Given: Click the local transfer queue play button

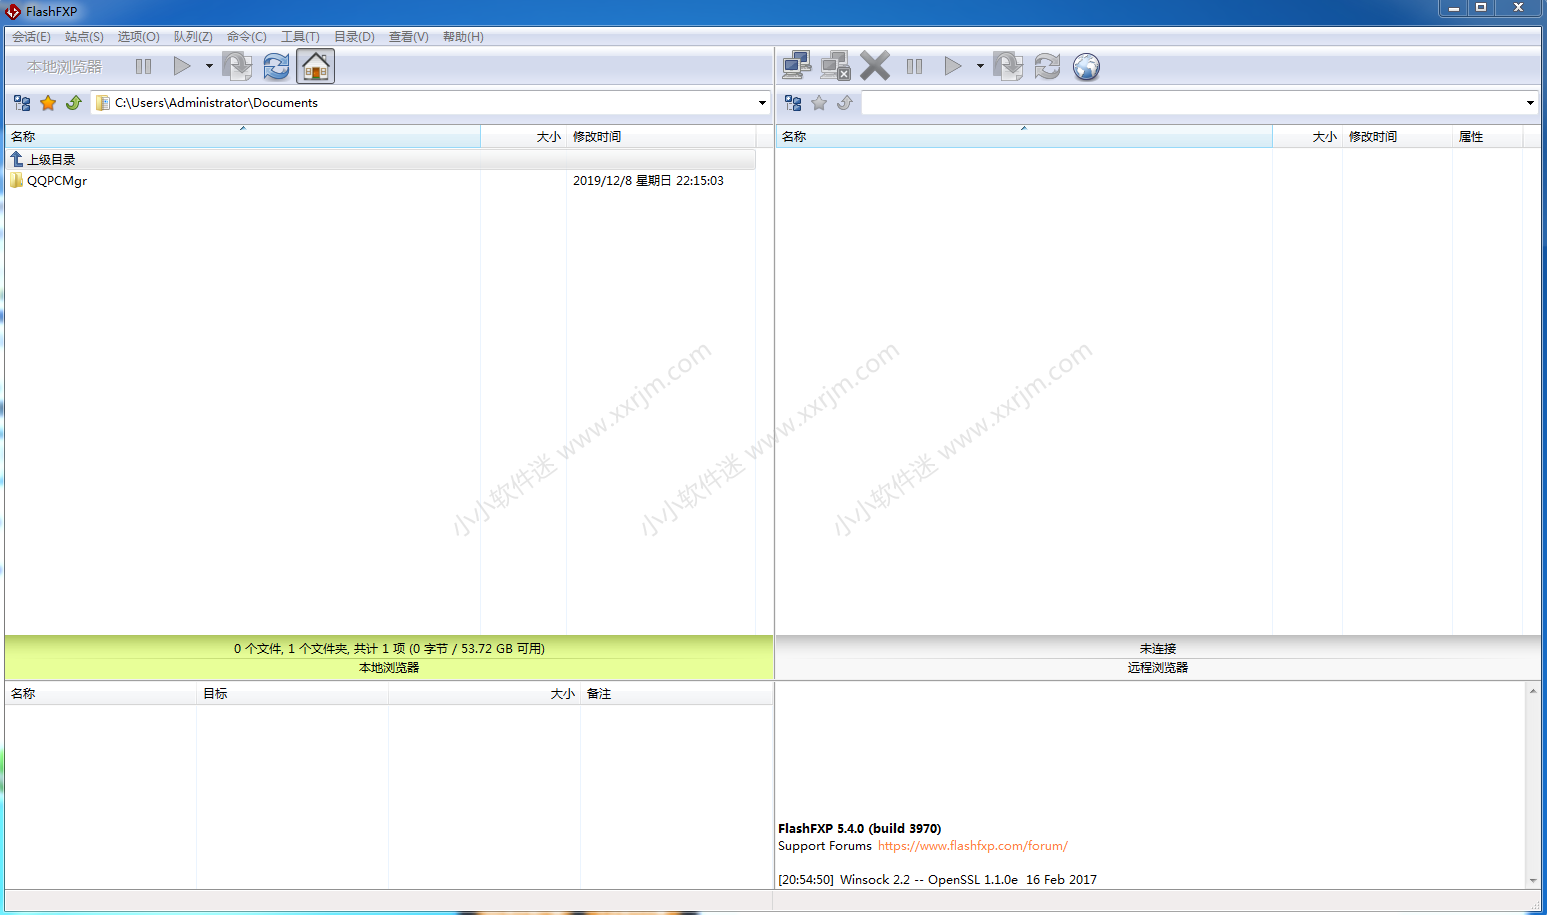Looking at the screenshot, I should pos(182,66).
